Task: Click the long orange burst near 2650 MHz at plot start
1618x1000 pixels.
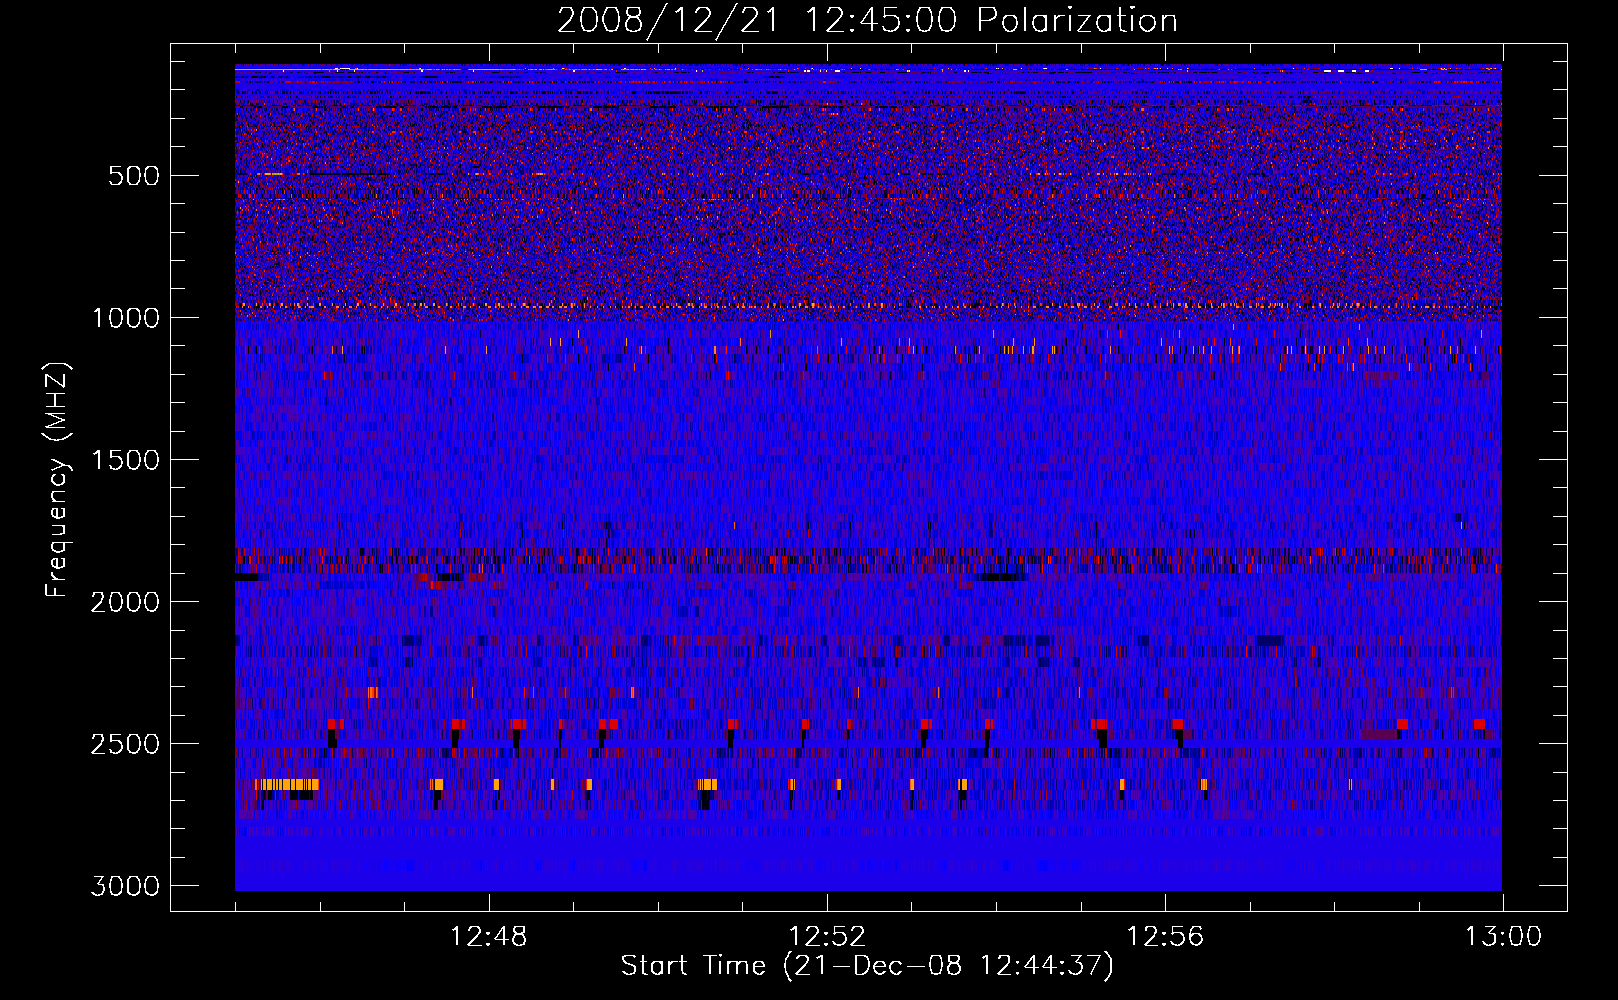Action: tap(287, 784)
